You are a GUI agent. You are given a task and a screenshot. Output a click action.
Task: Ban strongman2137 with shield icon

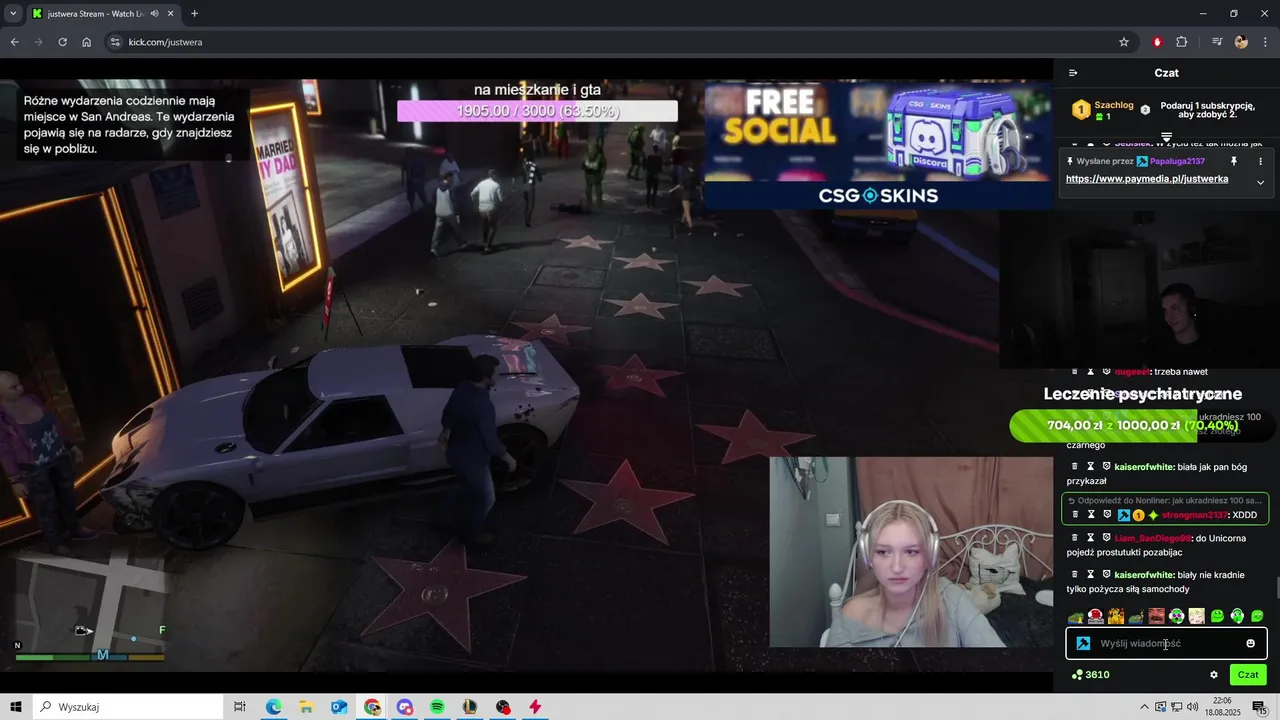1107,515
